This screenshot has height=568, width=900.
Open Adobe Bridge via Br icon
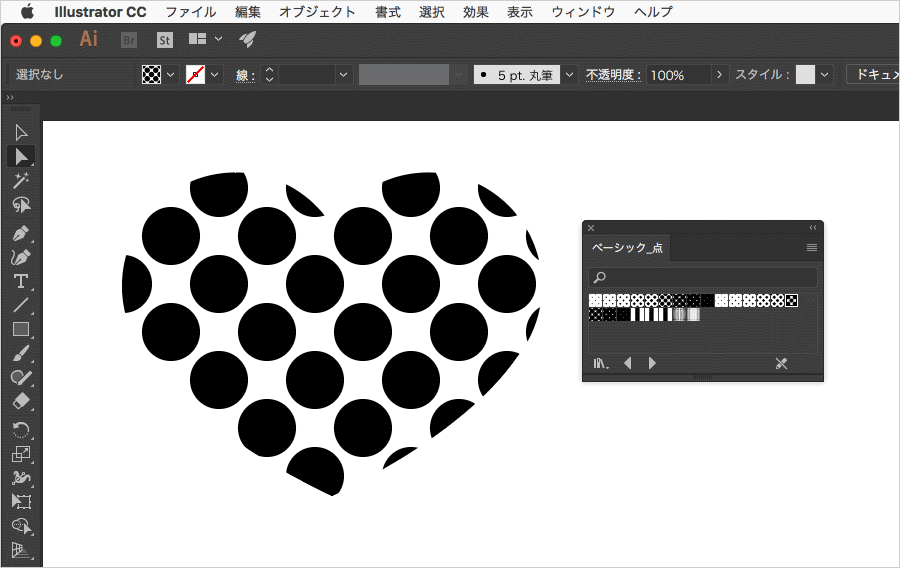(129, 40)
